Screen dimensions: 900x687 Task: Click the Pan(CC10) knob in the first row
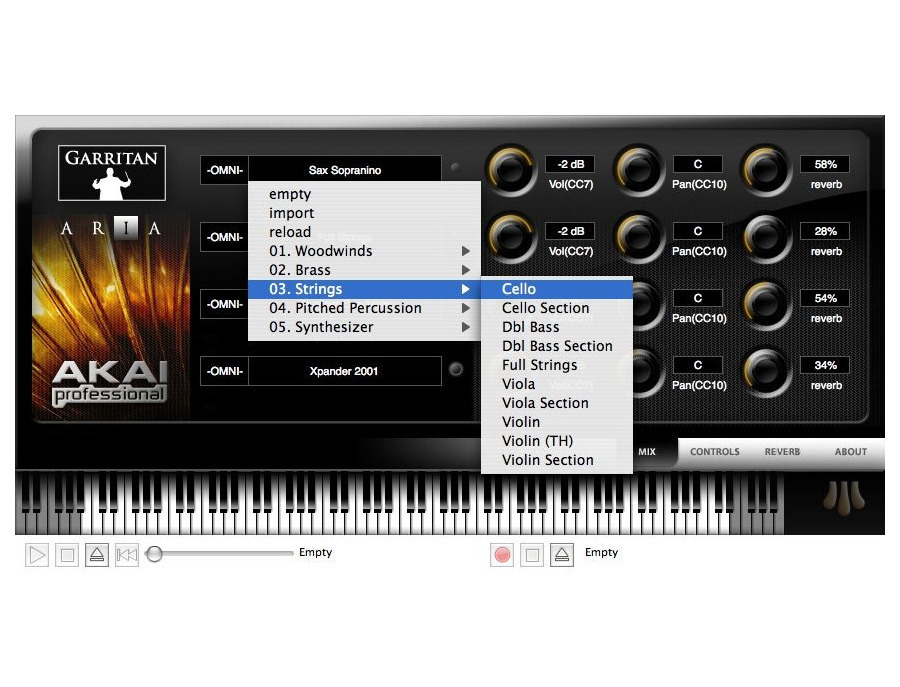[638, 171]
